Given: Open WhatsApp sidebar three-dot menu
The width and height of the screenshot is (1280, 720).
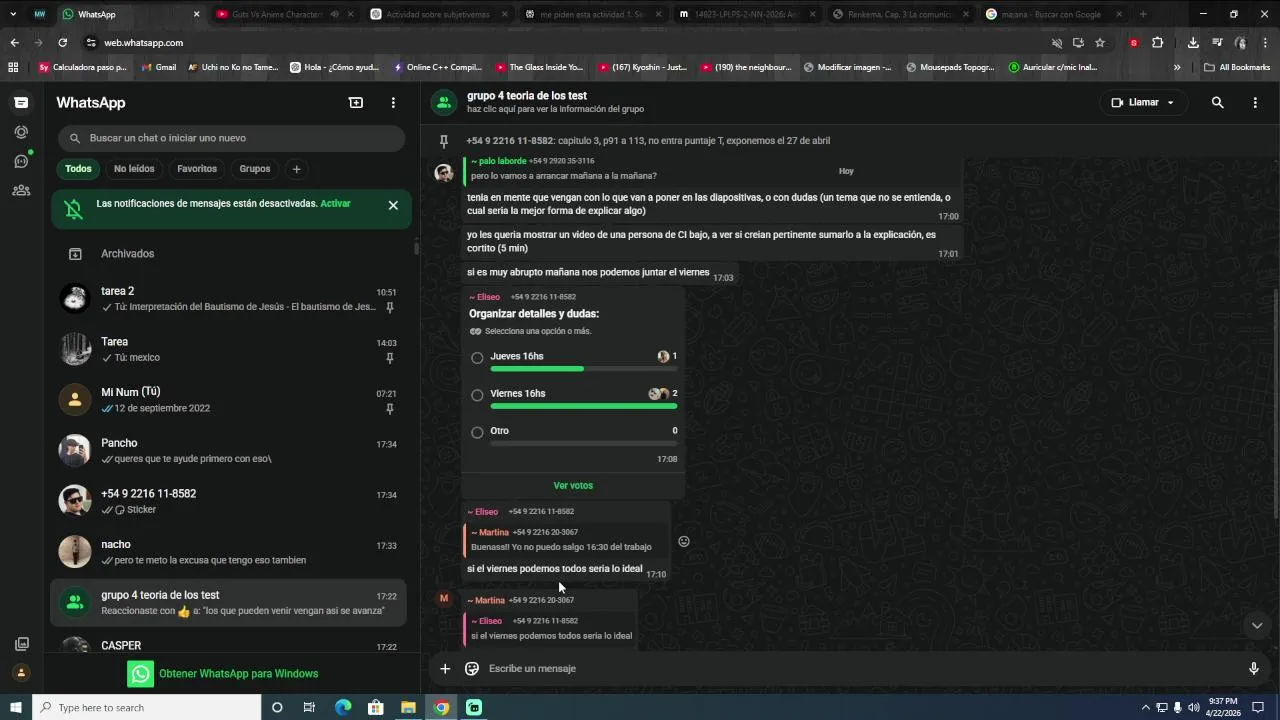Looking at the screenshot, I should [393, 103].
